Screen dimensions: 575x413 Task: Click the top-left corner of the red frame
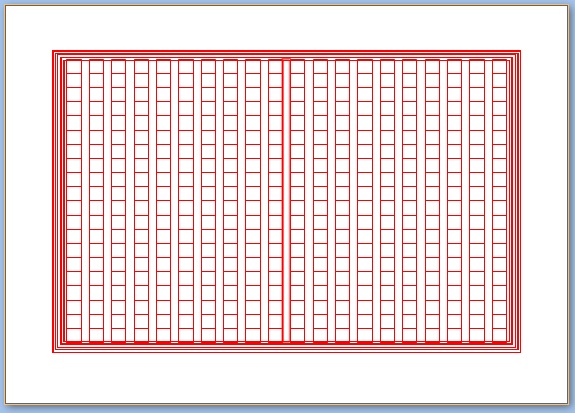point(53,51)
